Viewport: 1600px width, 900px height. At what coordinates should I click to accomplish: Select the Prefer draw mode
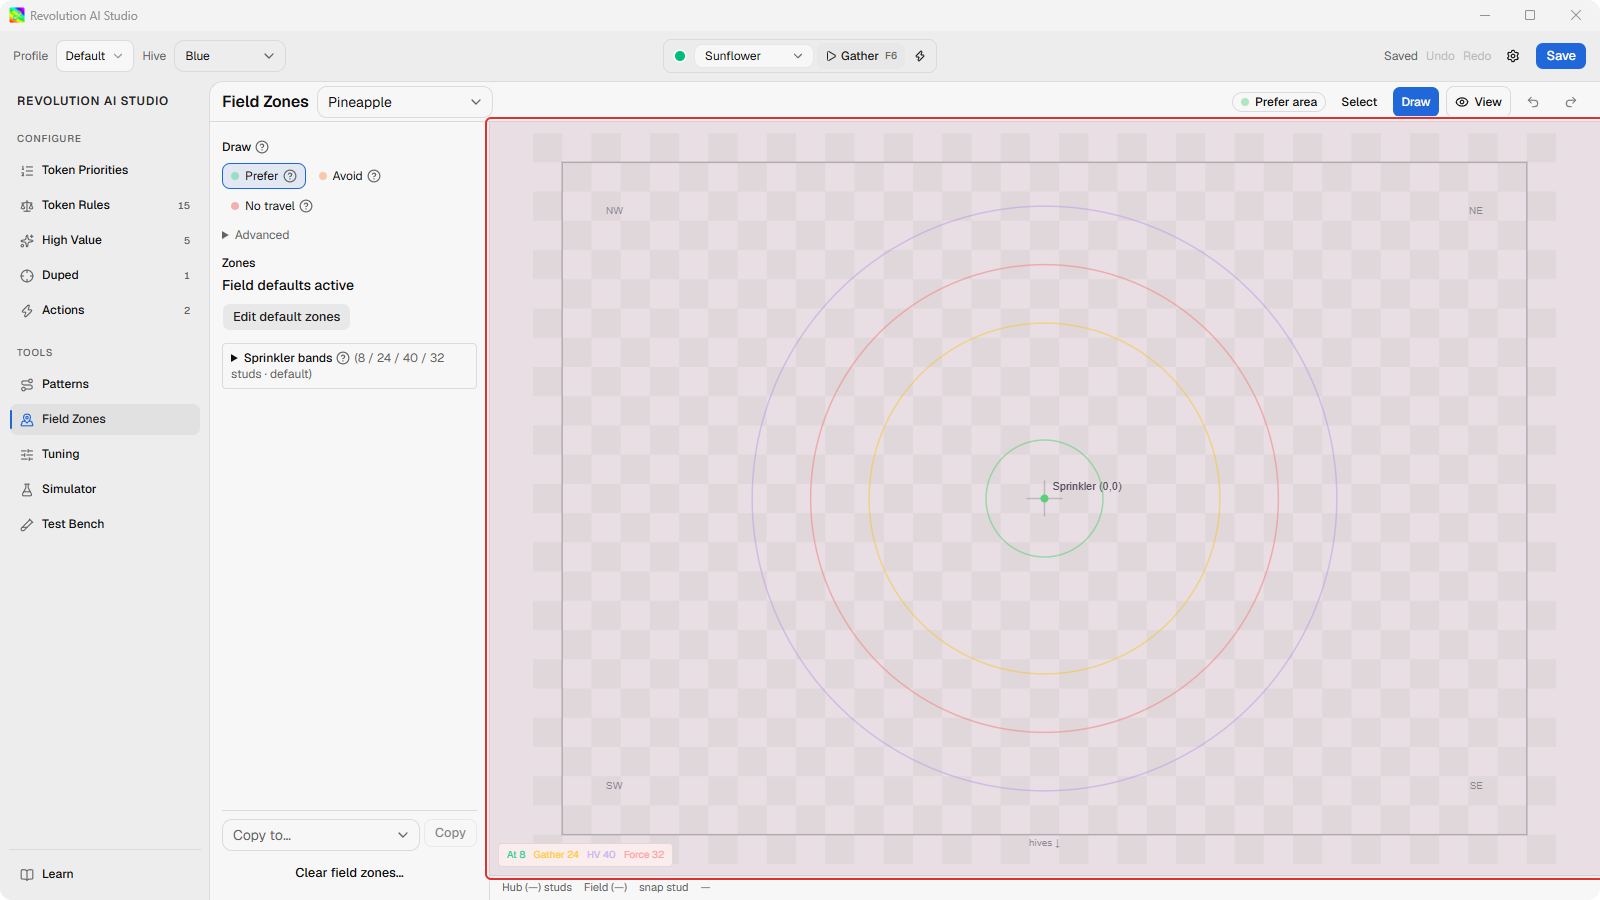coord(264,176)
